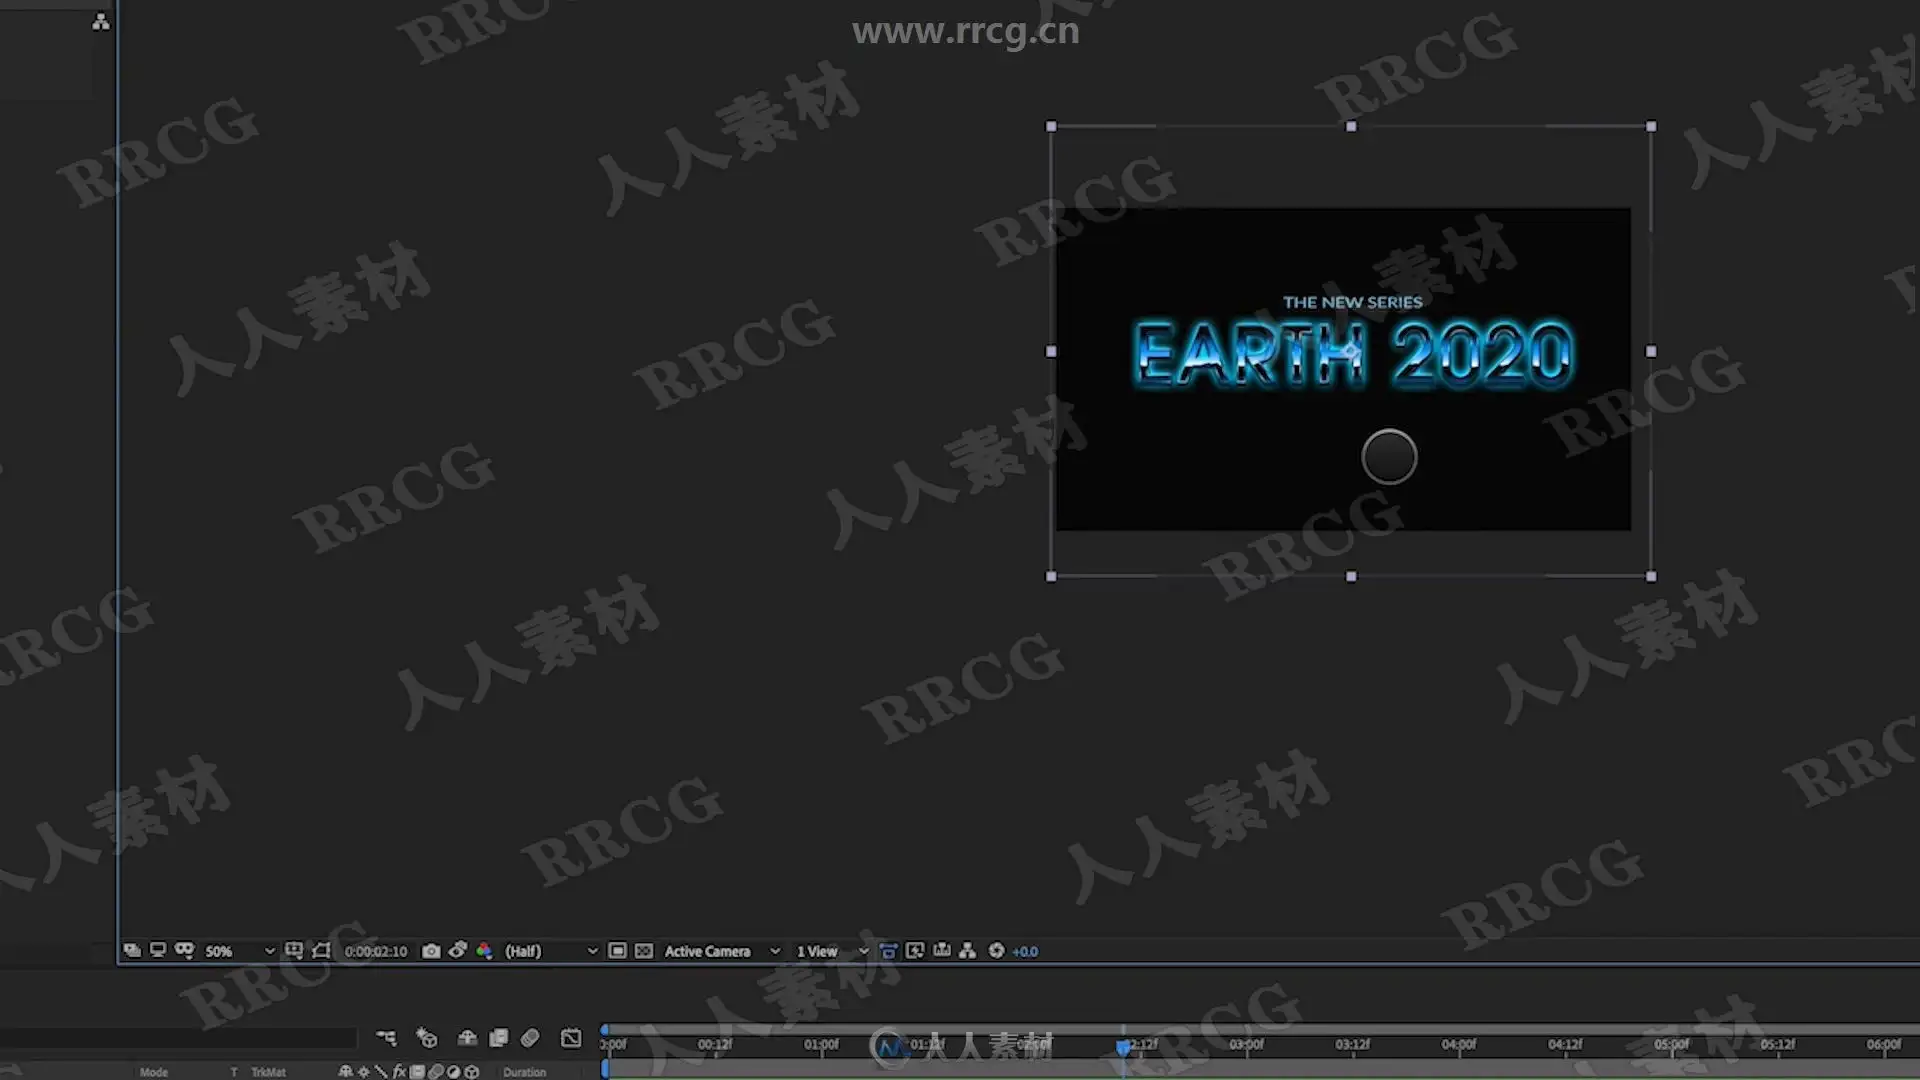This screenshot has height=1080, width=1920.
Task: Click Choose grid and guide options icon
Action: pos(293,951)
